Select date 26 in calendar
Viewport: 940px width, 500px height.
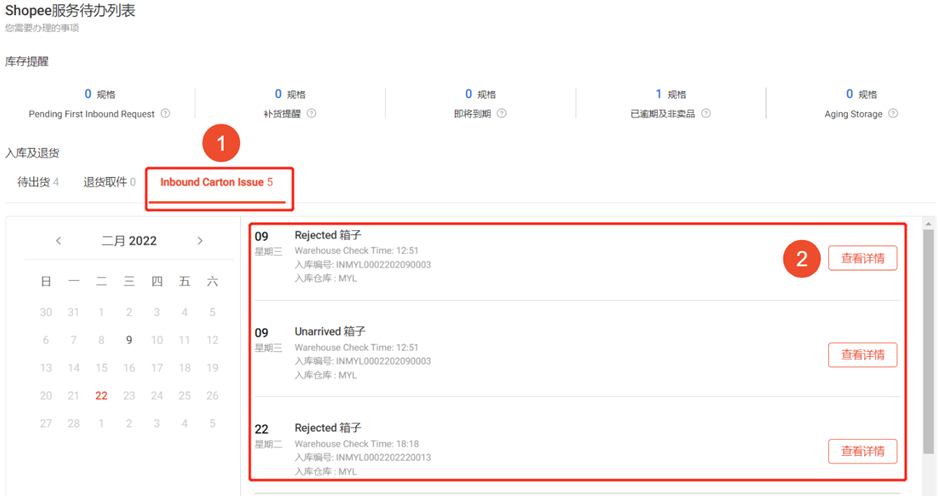pyautogui.click(x=212, y=396)
